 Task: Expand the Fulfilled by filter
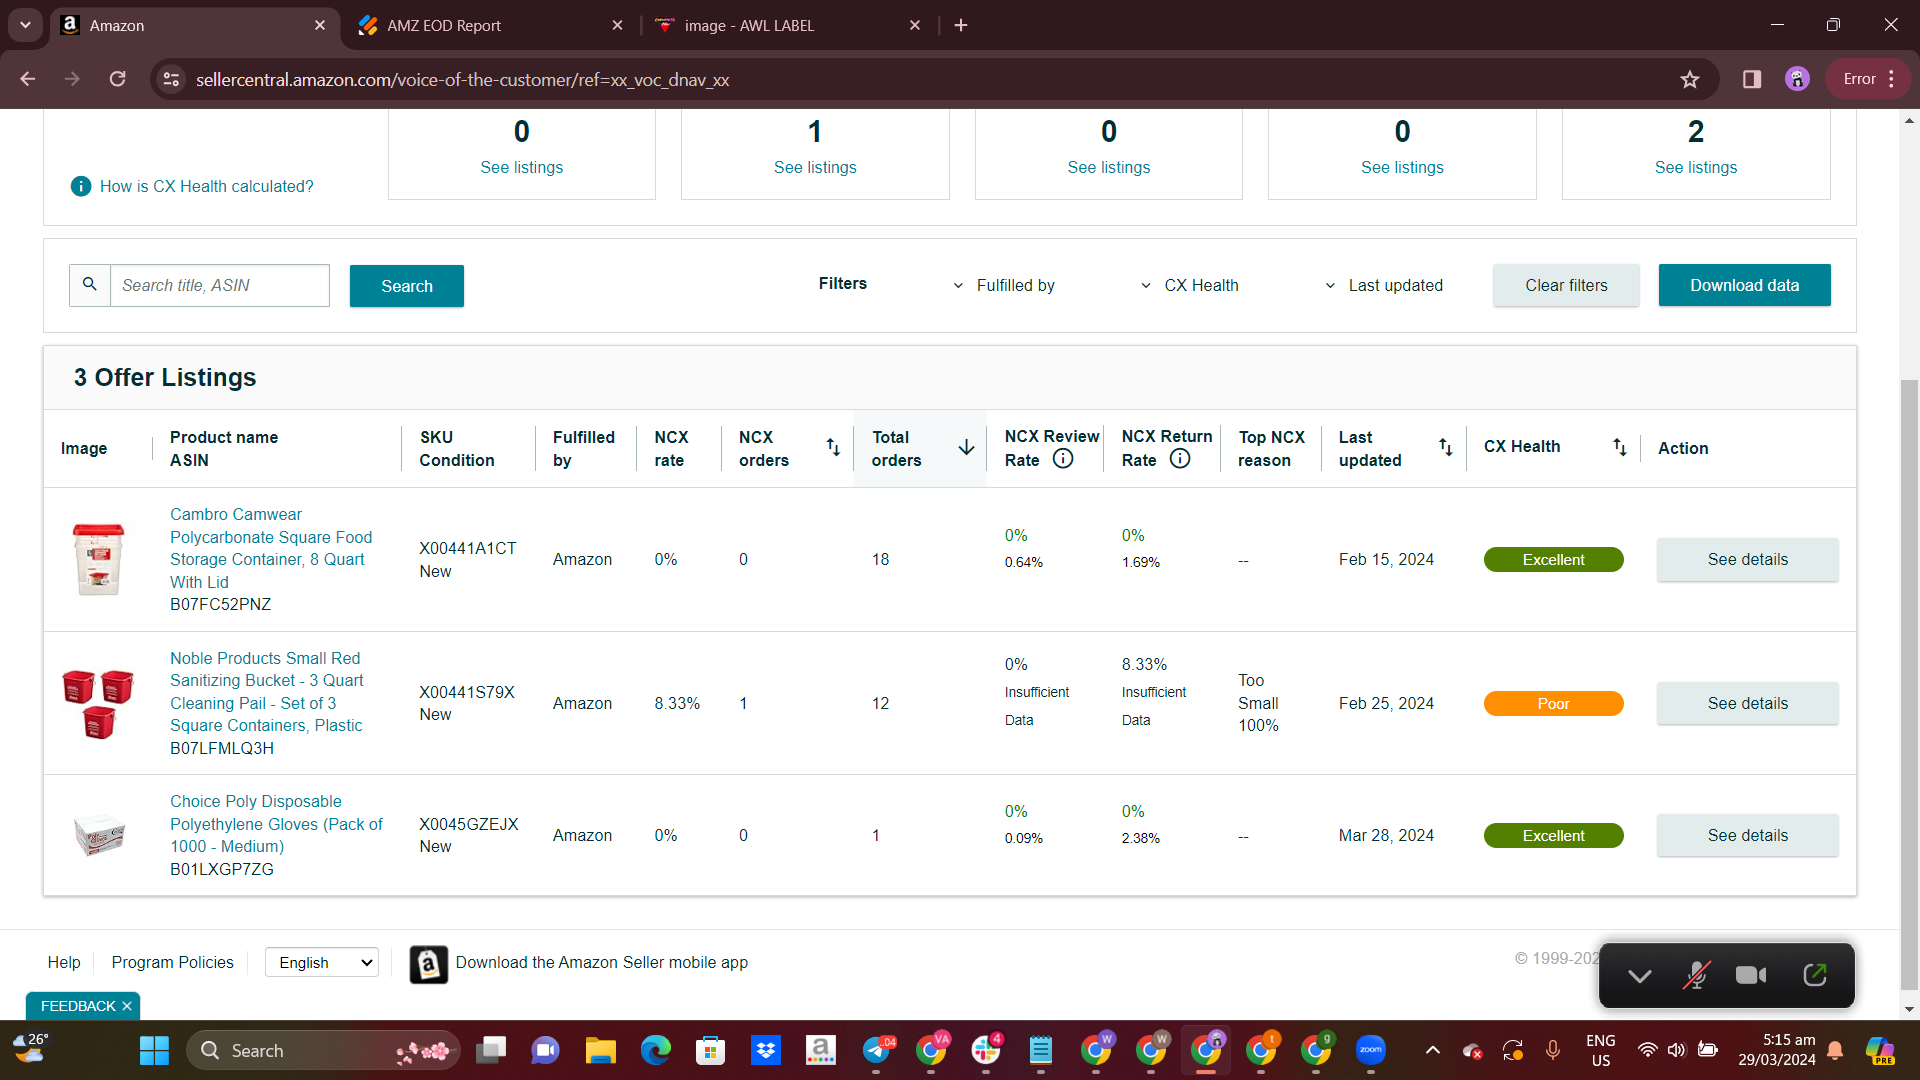click(1004, 285)
